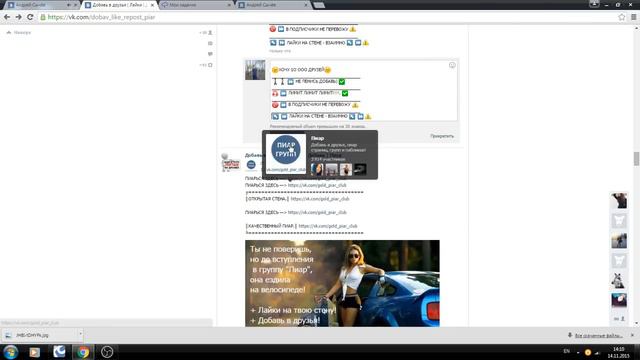Close the 'Добавь в друзья' tab
Screen dimensions: 640x360
[153, 5]
